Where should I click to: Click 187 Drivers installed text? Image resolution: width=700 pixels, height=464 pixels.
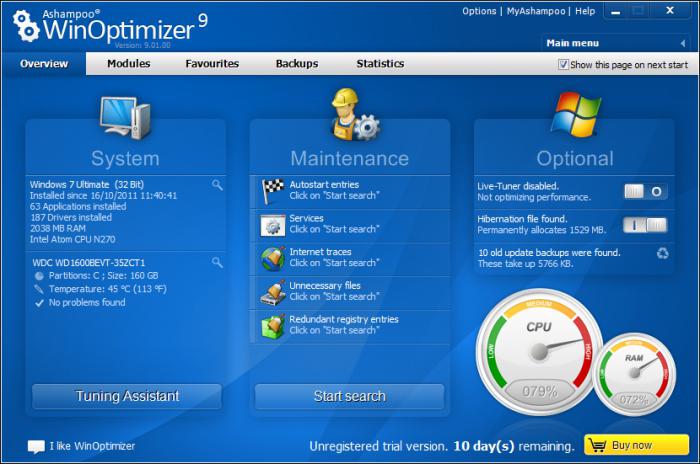point(71,217)
